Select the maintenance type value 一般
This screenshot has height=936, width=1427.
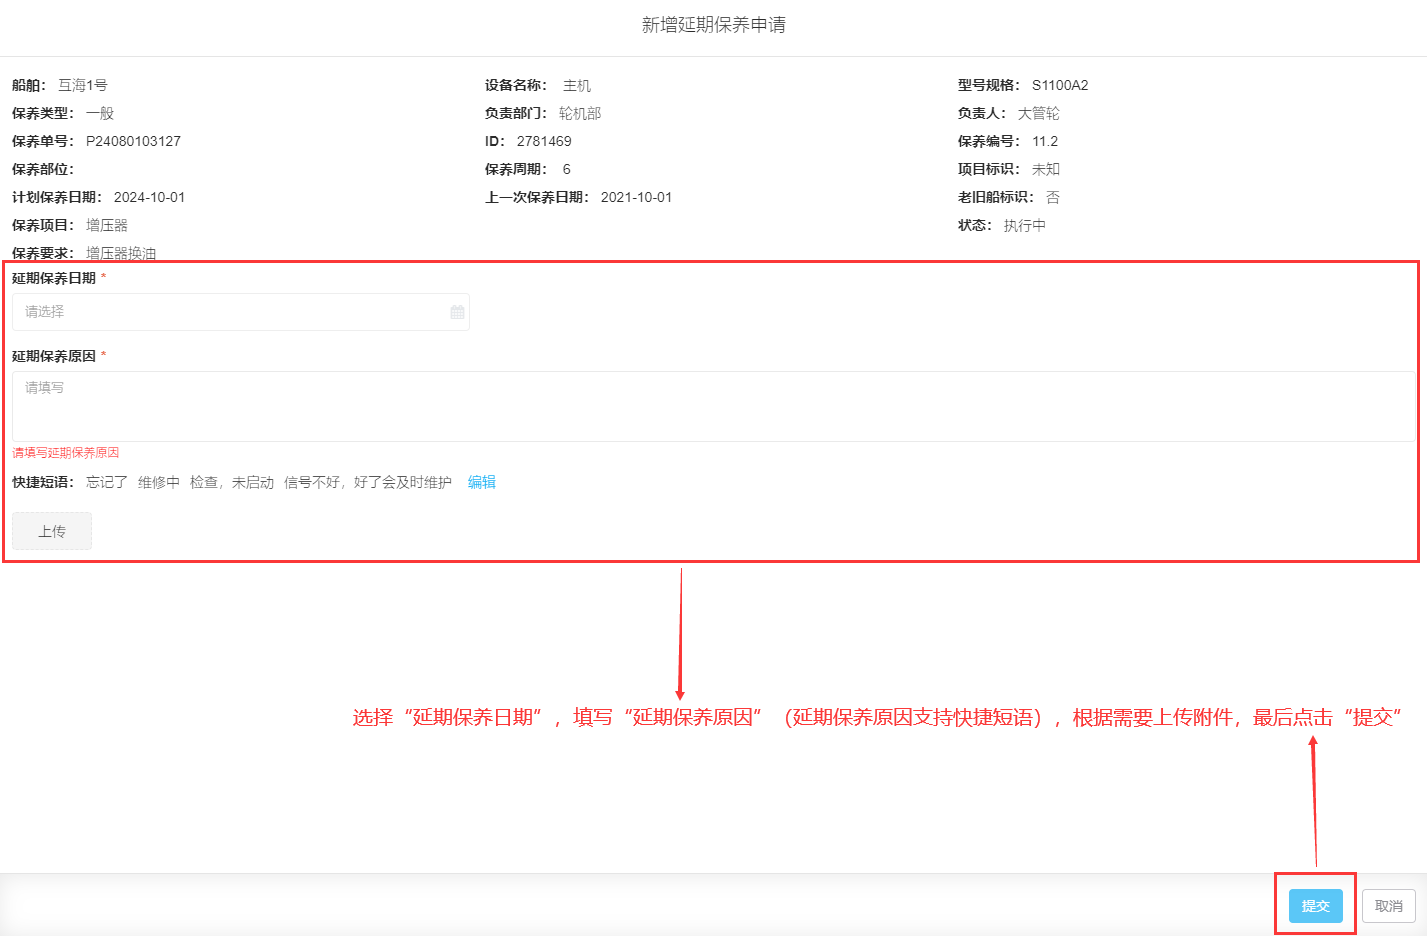[100, 113]
